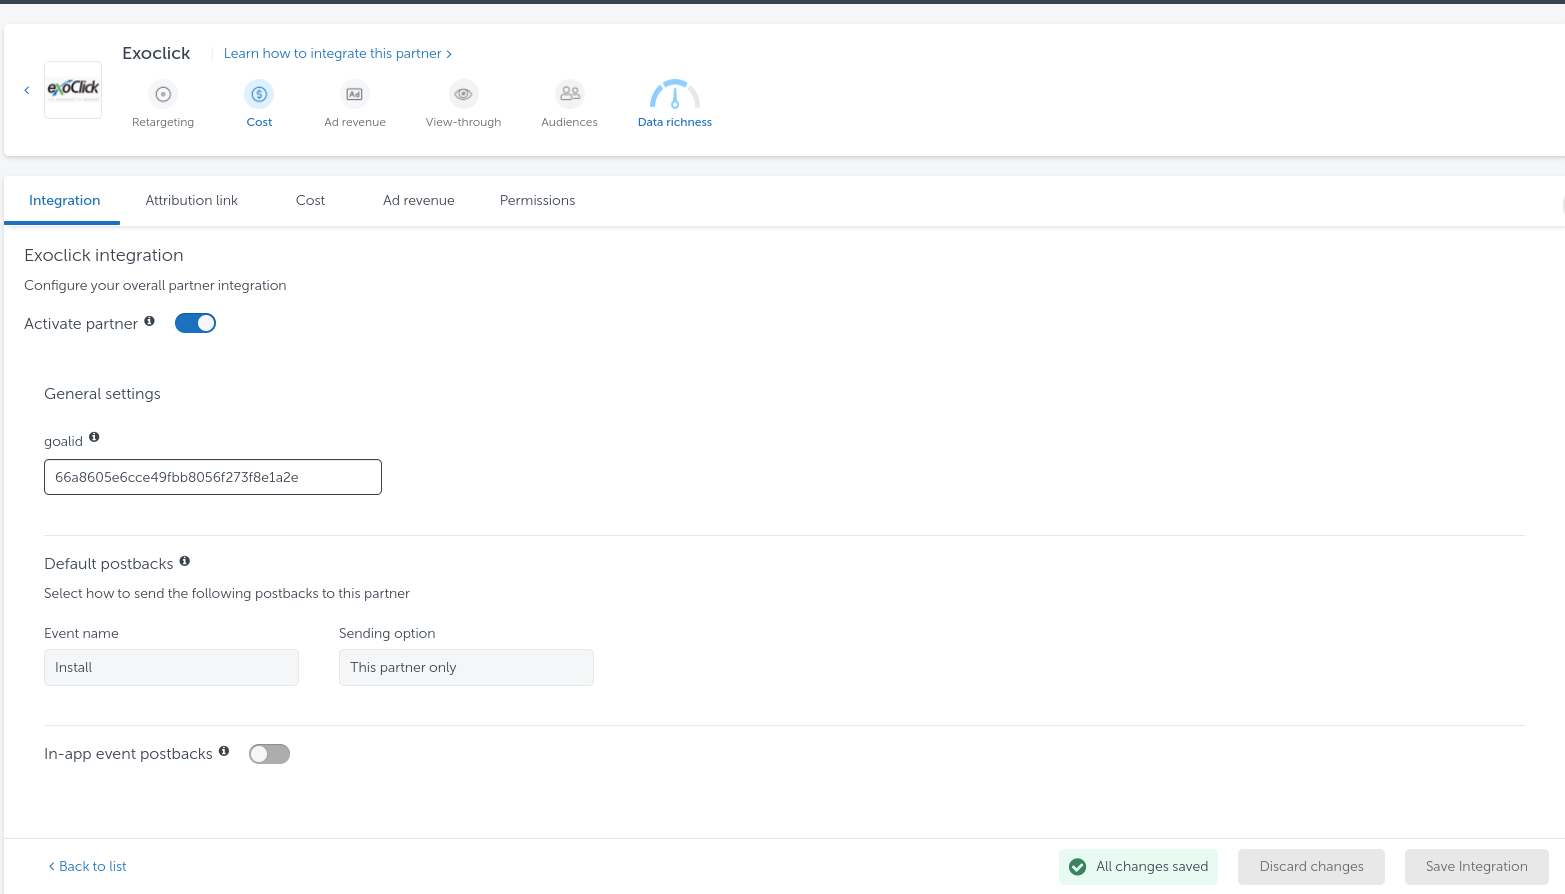The width and height of the screenshot is (1565, 894).
Task: Enable In-app event postbacks toggle
Action: [x=269, y=754]
